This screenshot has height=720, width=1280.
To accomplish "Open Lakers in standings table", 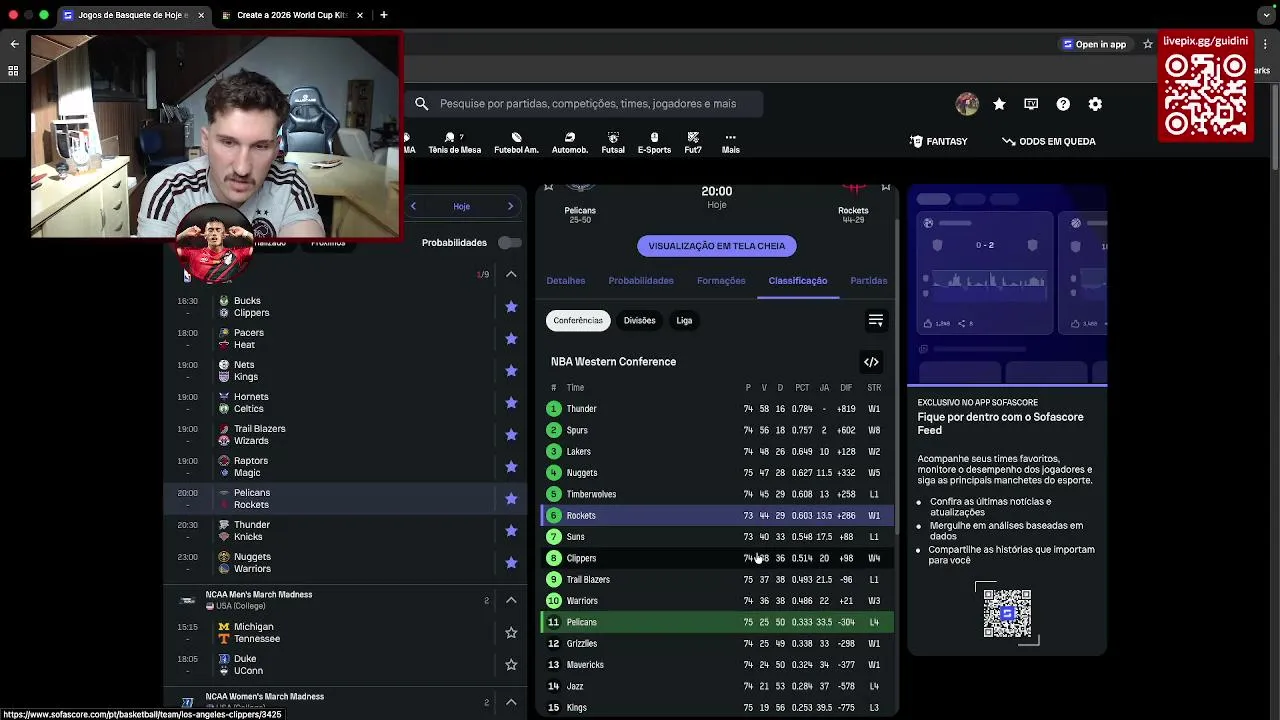I will [x=717, y=452].
